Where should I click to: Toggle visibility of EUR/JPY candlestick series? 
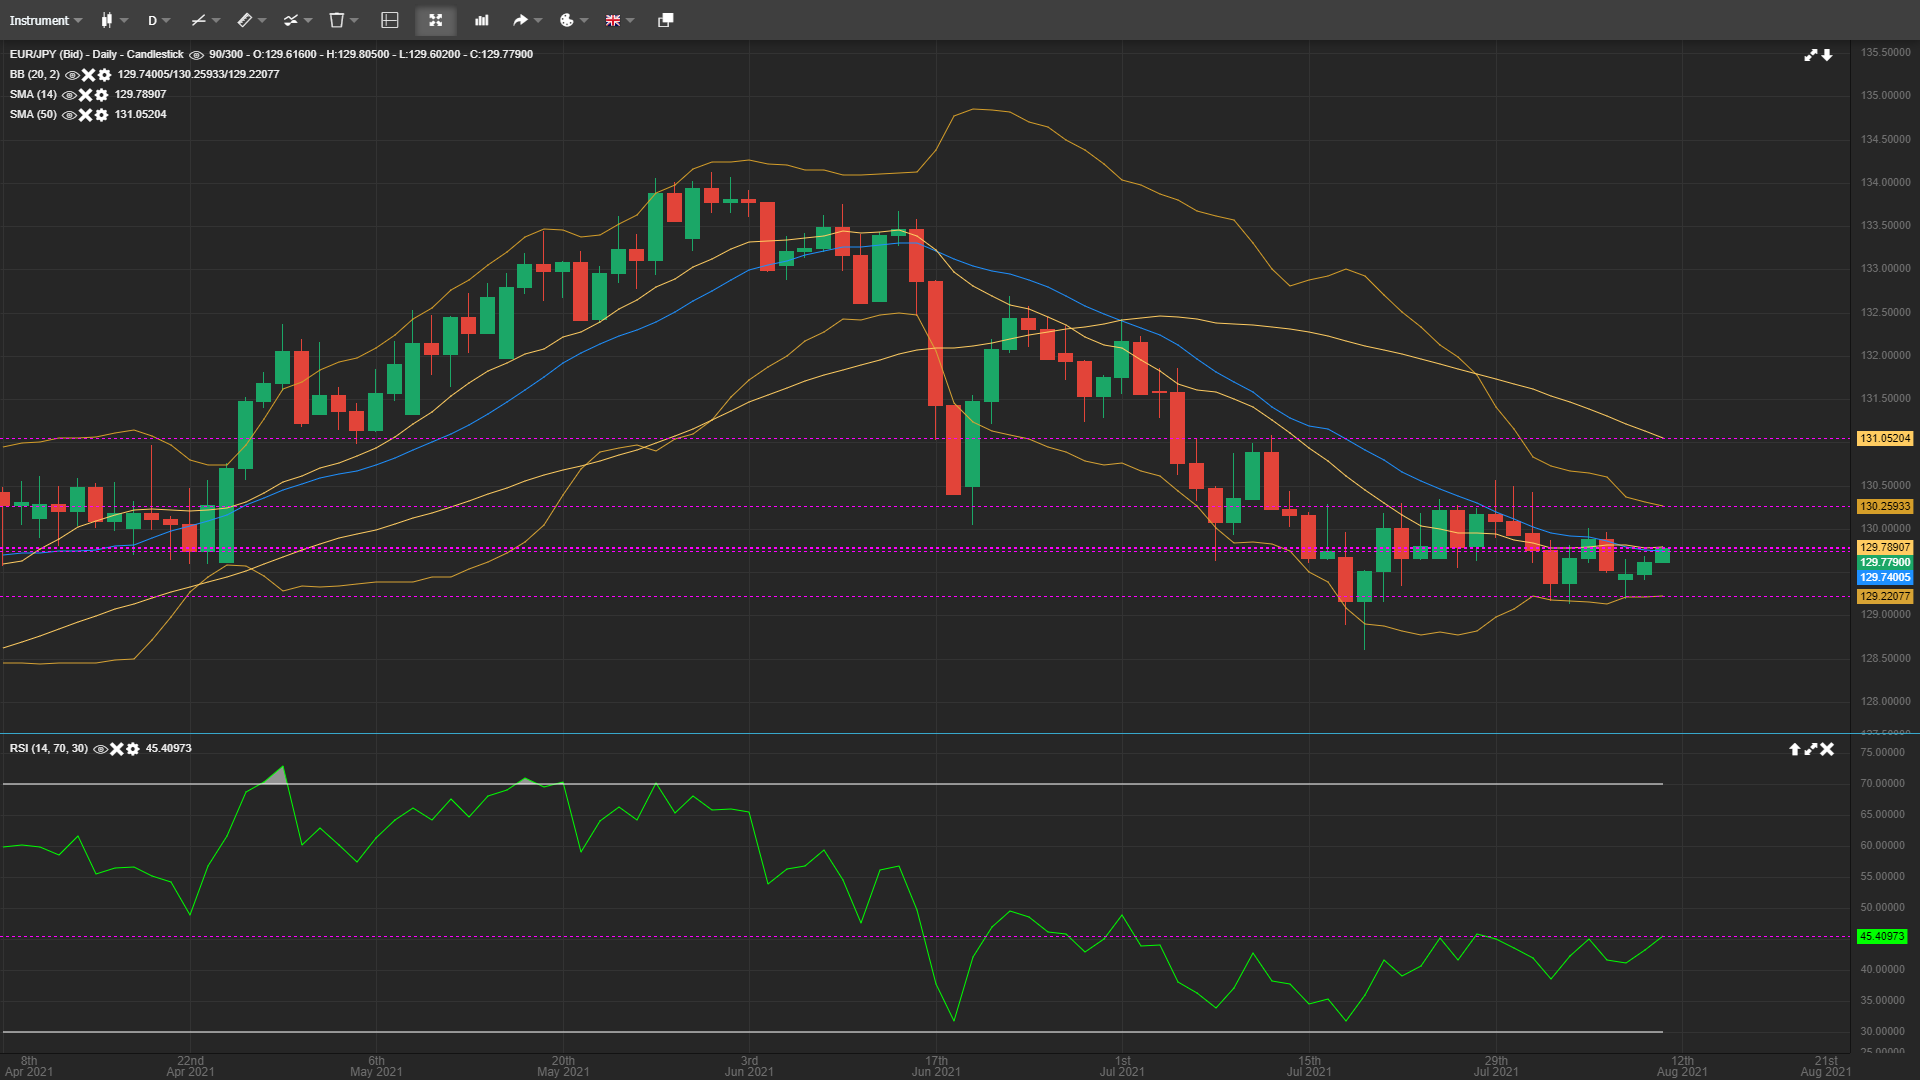click(x=196, y=55)
